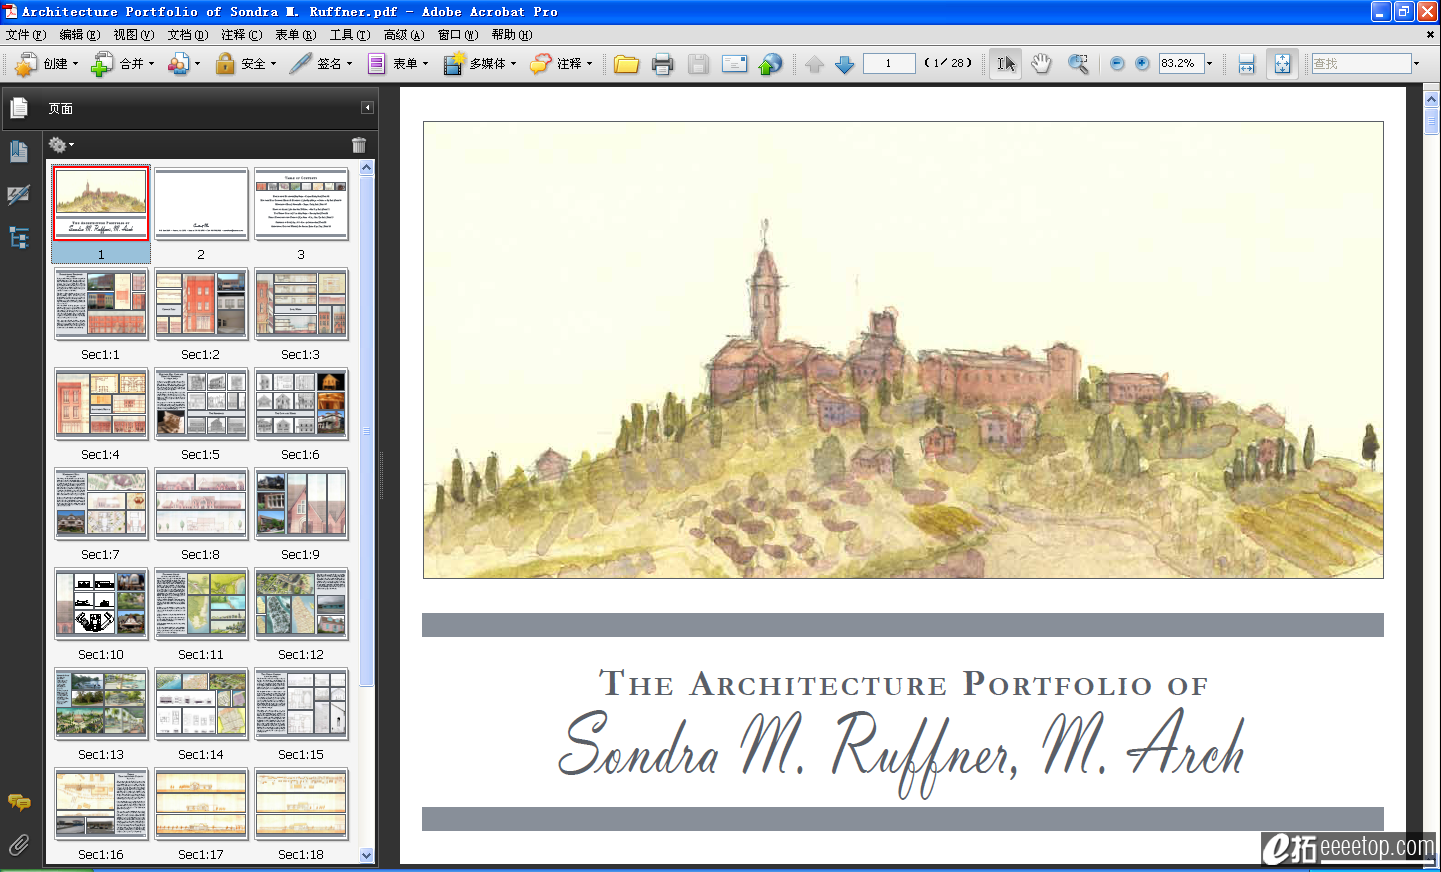Open the zoom percentage dropdown arrow
Viewport: 1441px width, 872px height.
(1209, 63)
